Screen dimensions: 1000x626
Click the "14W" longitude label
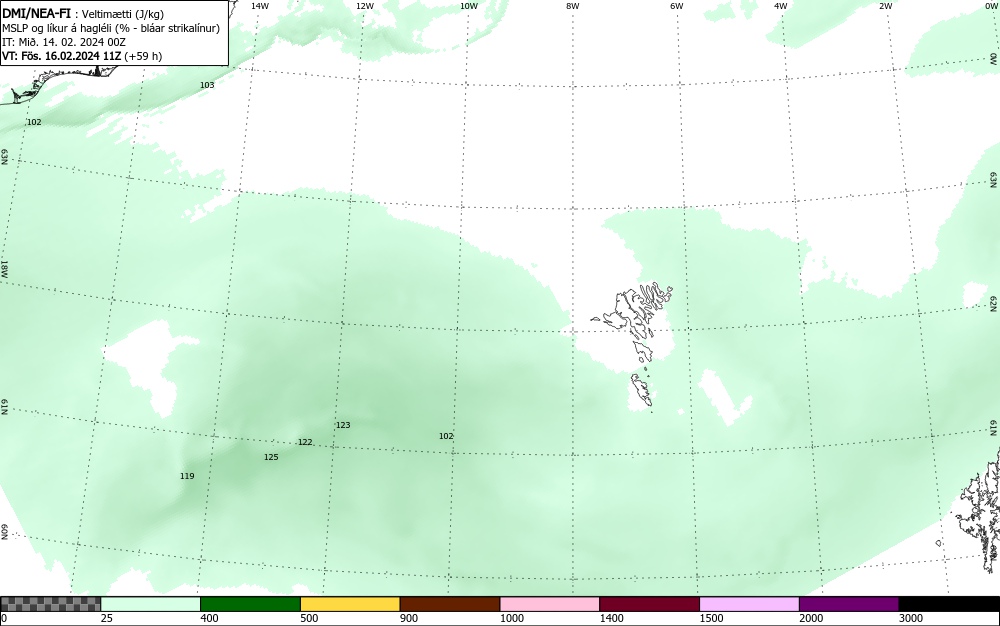[260, 6]
